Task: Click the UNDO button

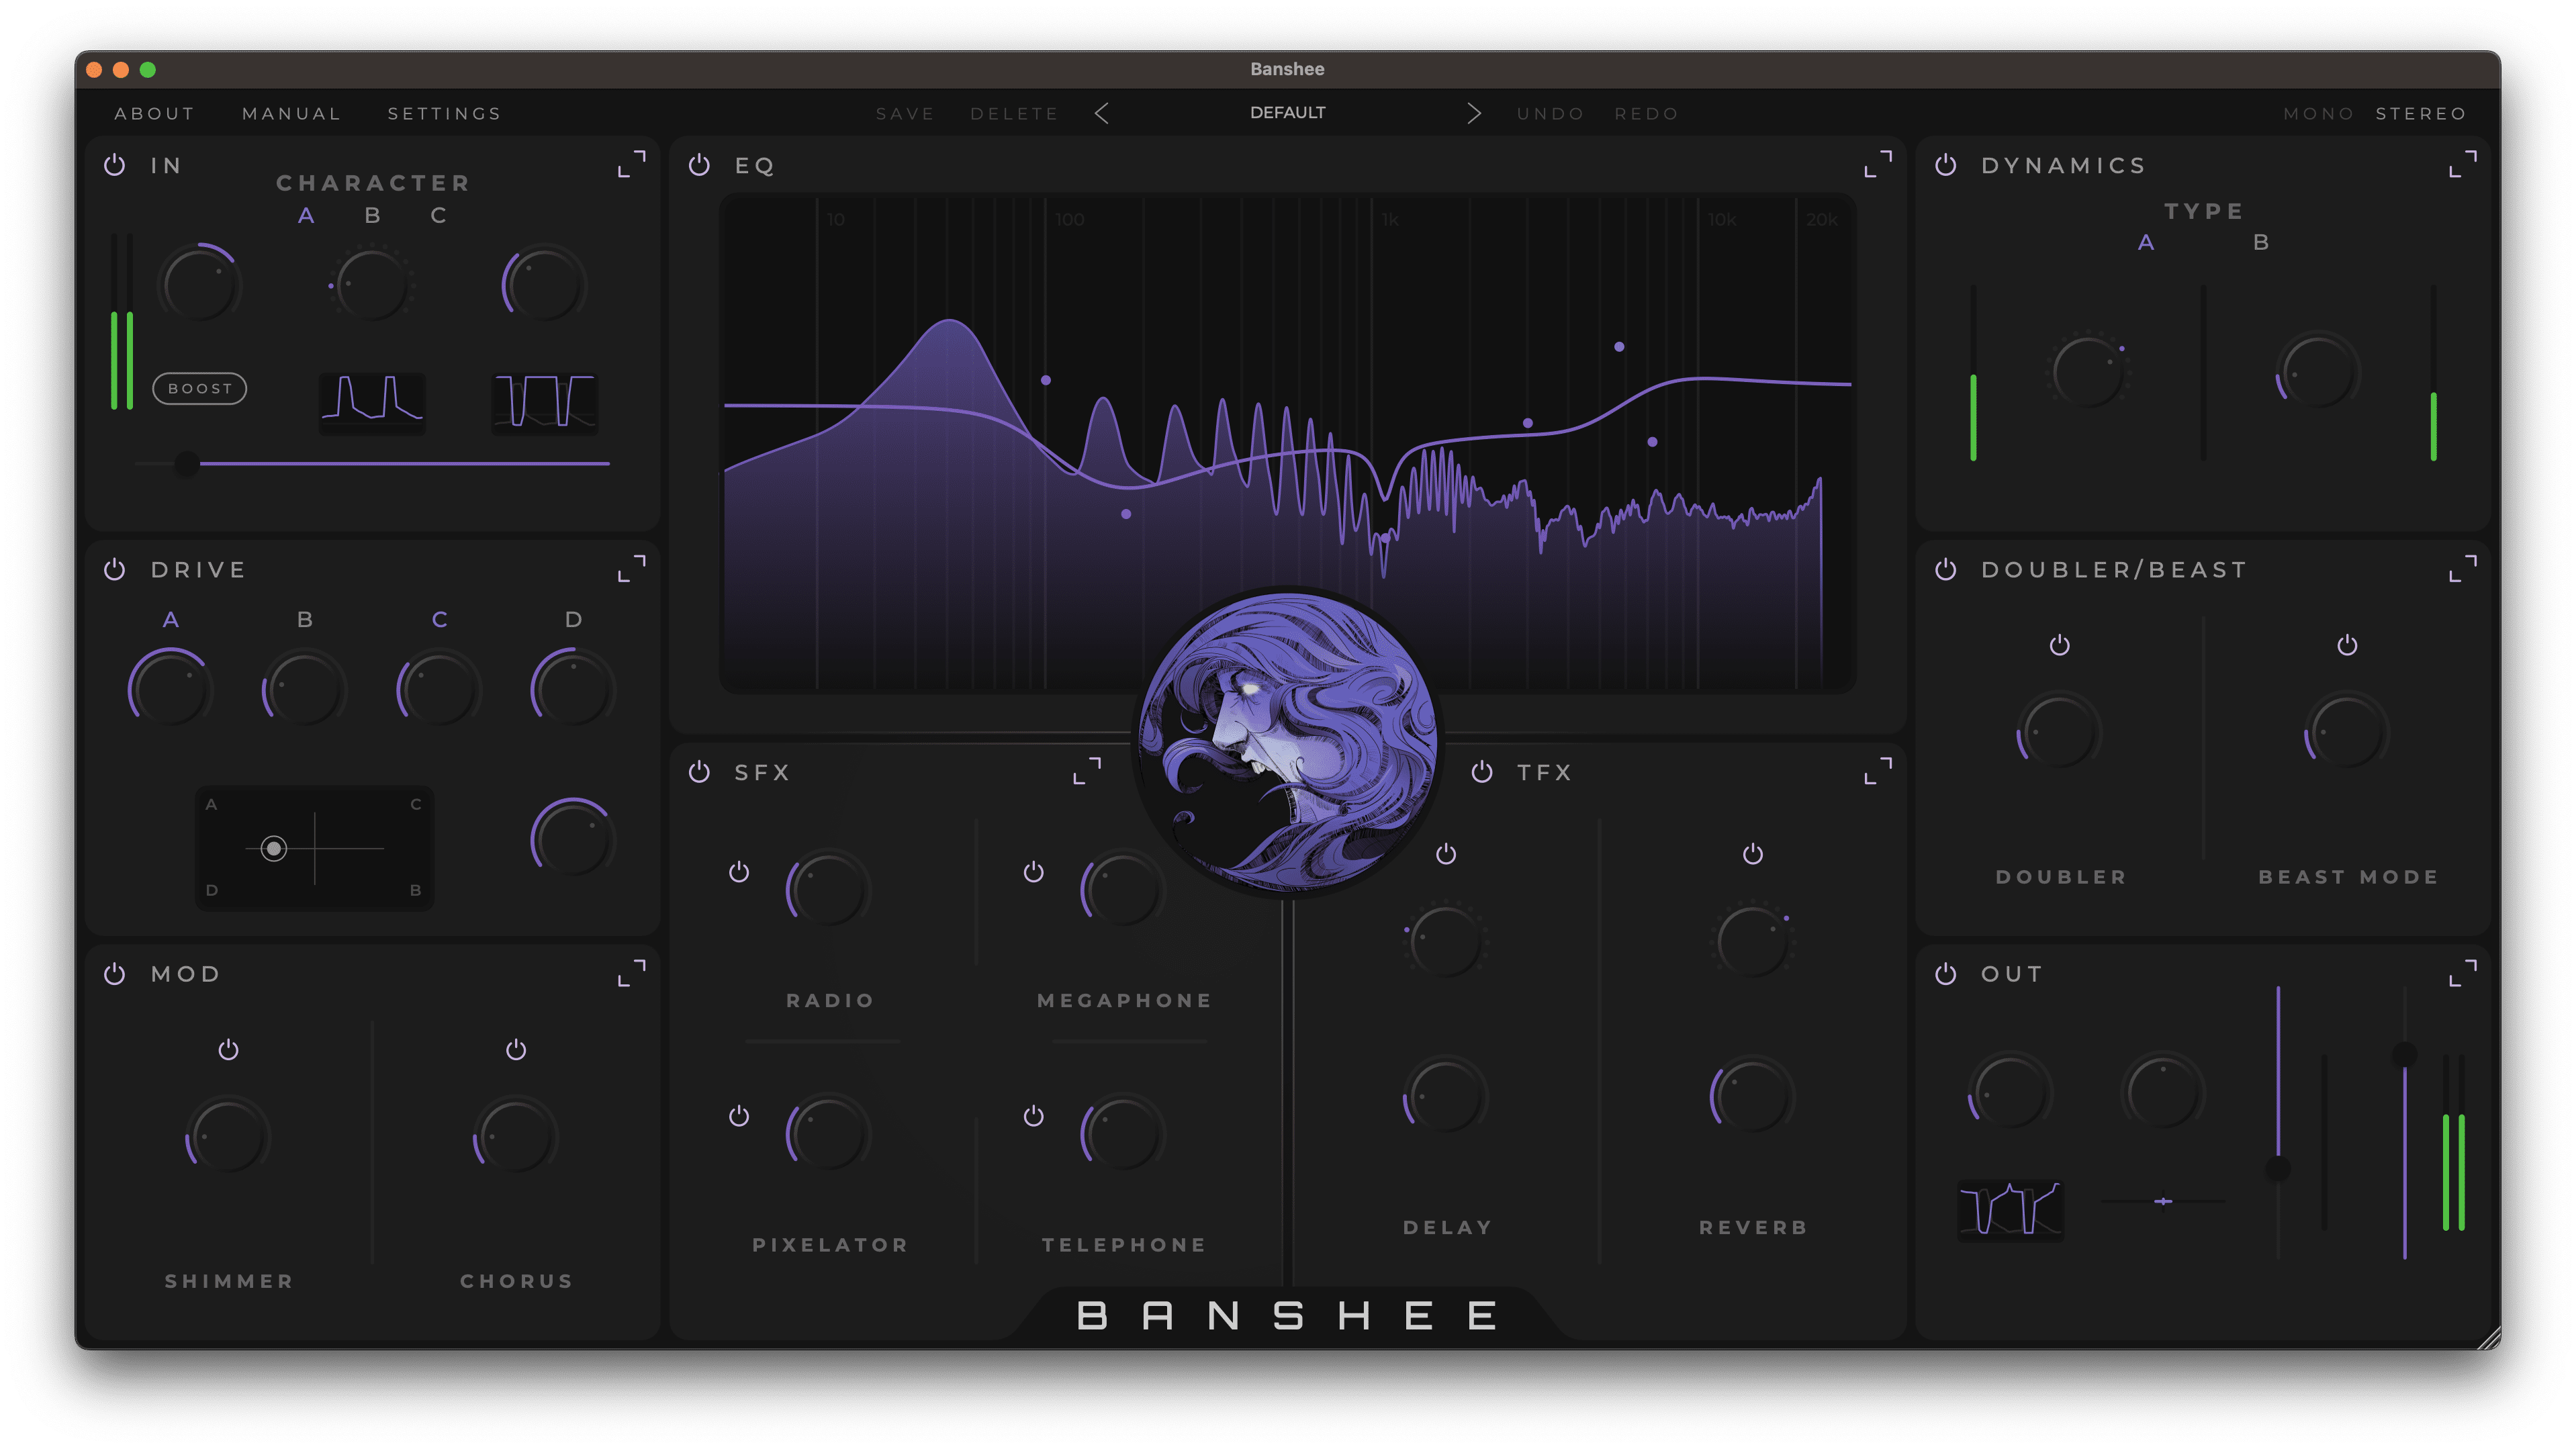Action: (x=1550, y=114)
